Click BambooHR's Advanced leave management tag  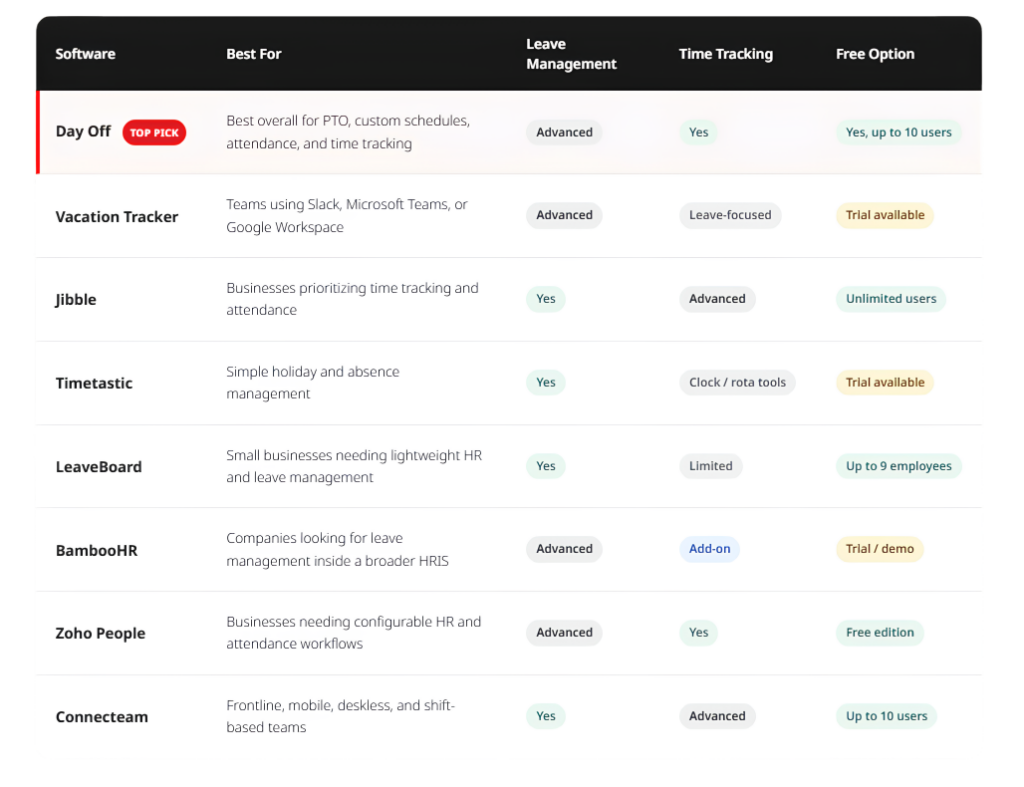coord(564,549)
